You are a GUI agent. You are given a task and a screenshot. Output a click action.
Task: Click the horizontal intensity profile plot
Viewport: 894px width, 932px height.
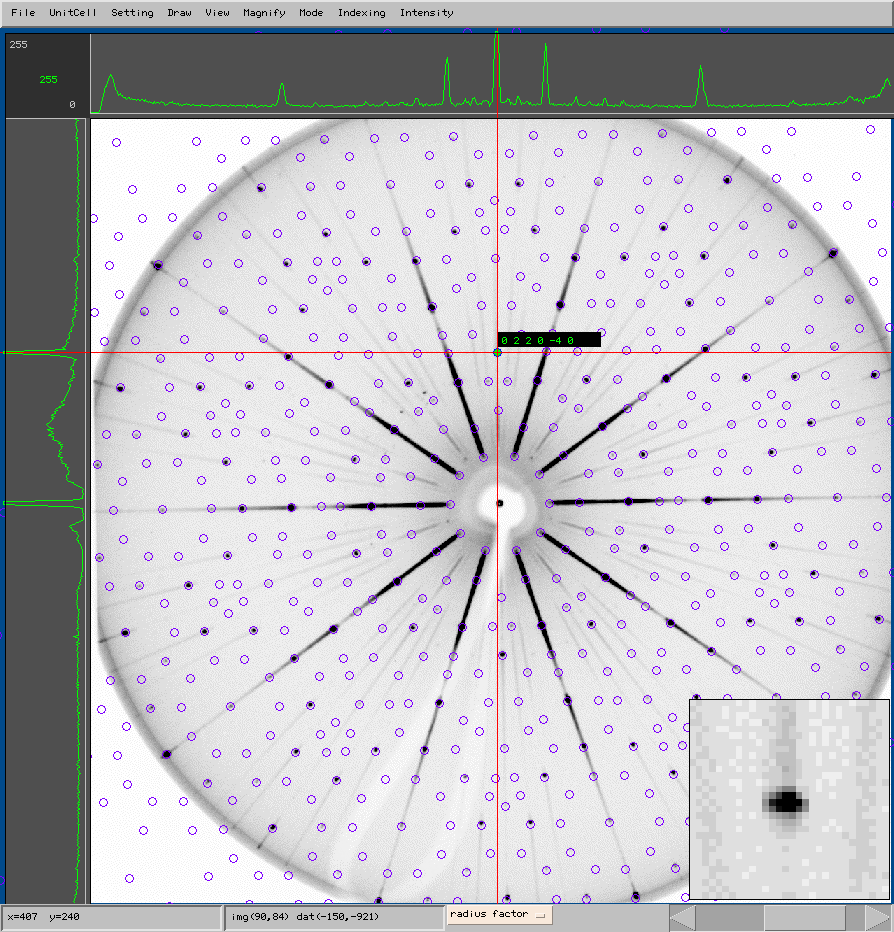pyautogui.click(x=492, y=74)
